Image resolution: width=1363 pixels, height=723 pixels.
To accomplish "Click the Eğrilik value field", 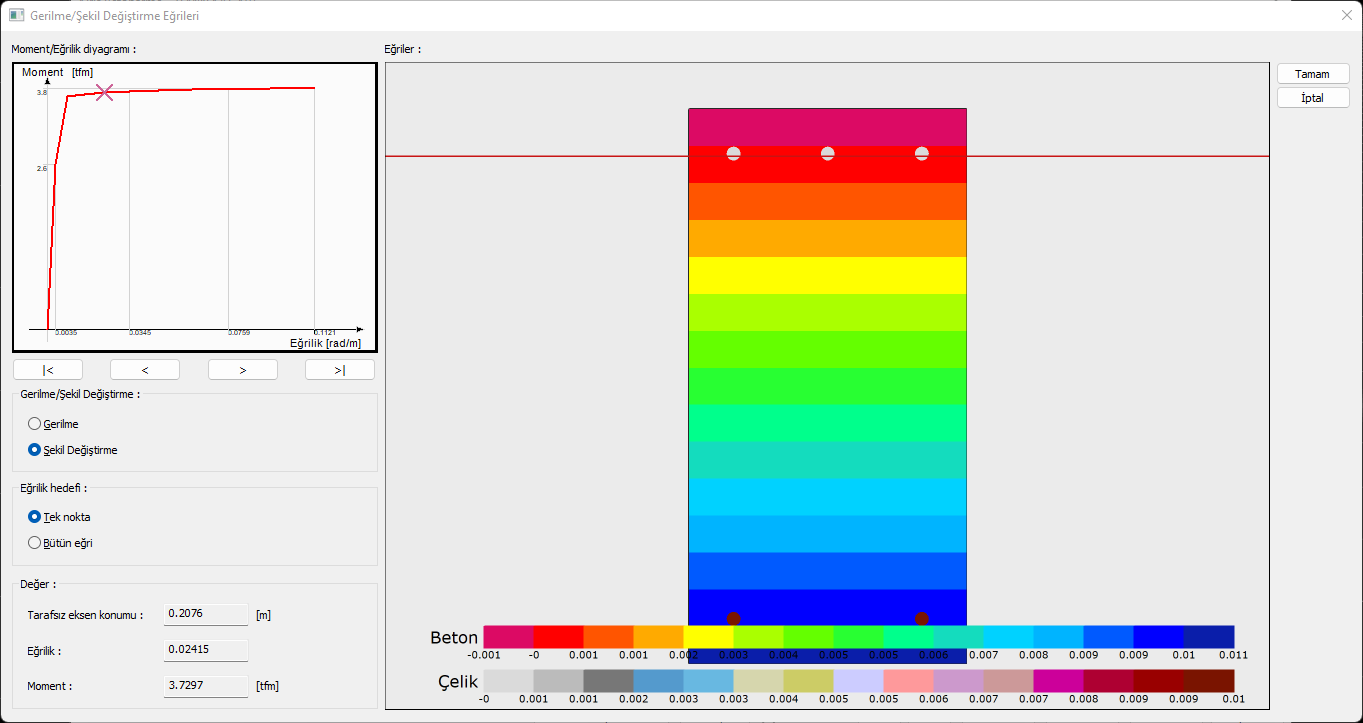I will coord(206,650).
